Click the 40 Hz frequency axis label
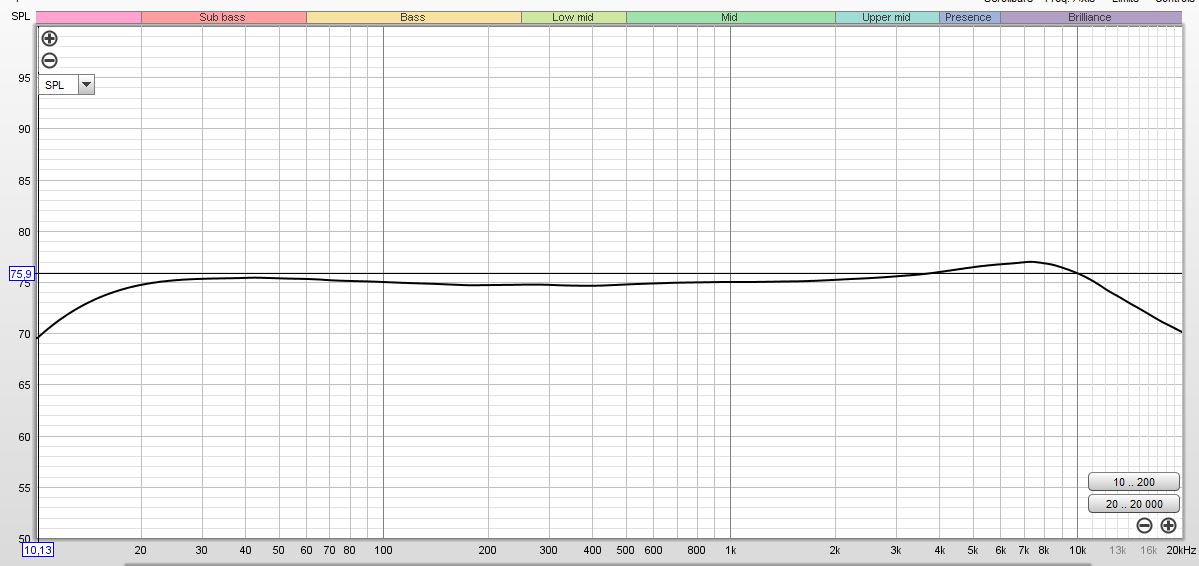This screenshot has height=566, width=1199. tap(245, 550)
